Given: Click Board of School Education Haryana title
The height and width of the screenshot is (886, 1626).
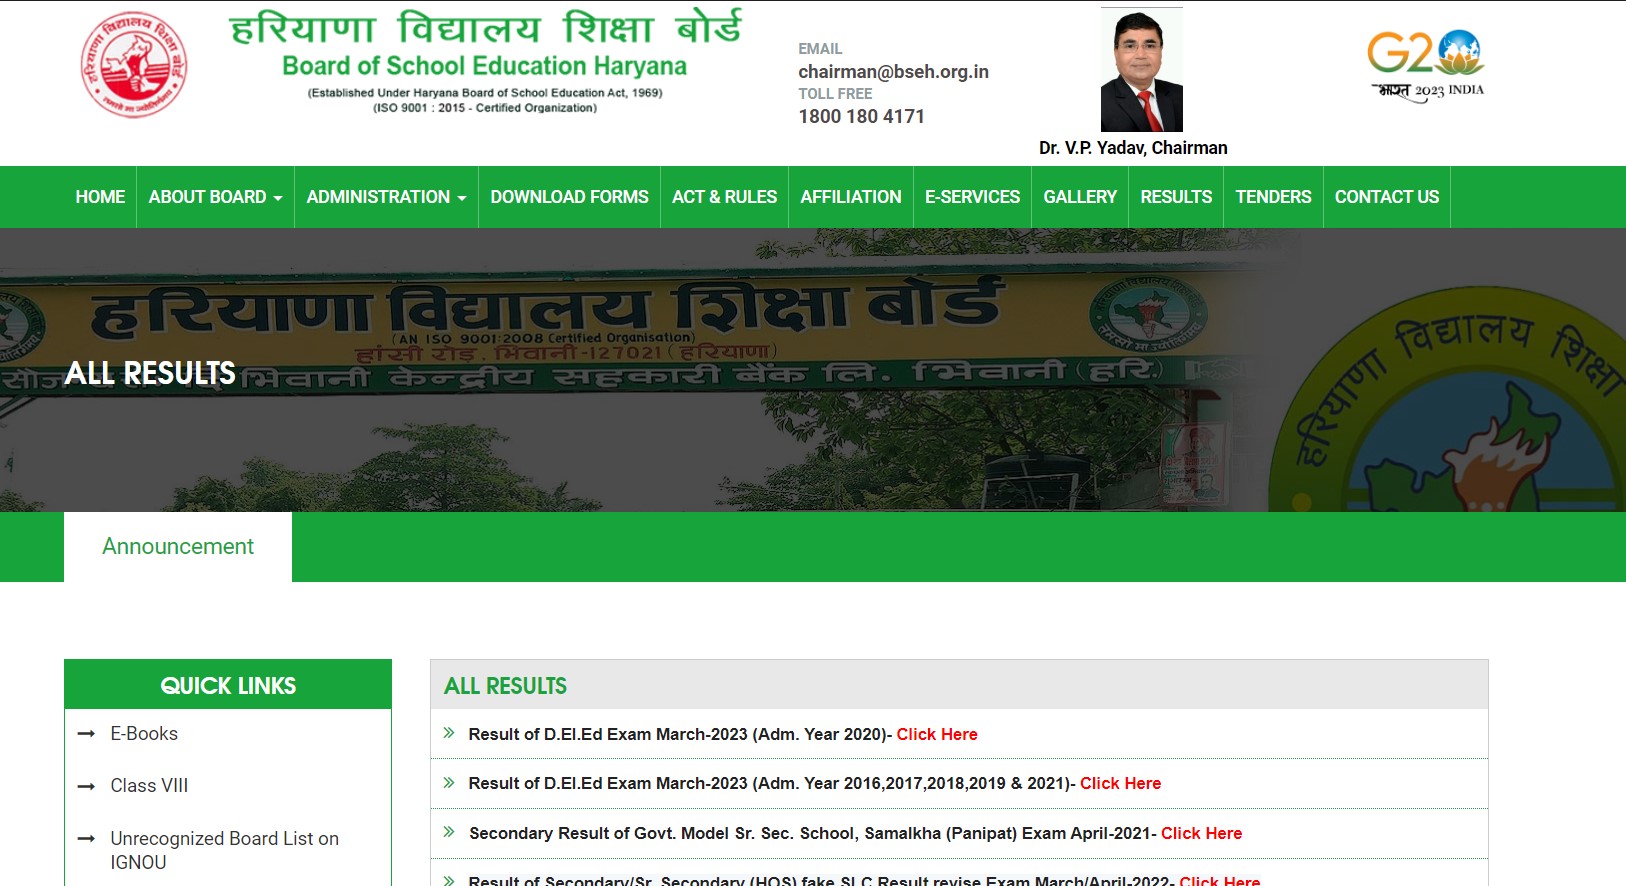Looking at the screenshot, I should pos(484,66).
